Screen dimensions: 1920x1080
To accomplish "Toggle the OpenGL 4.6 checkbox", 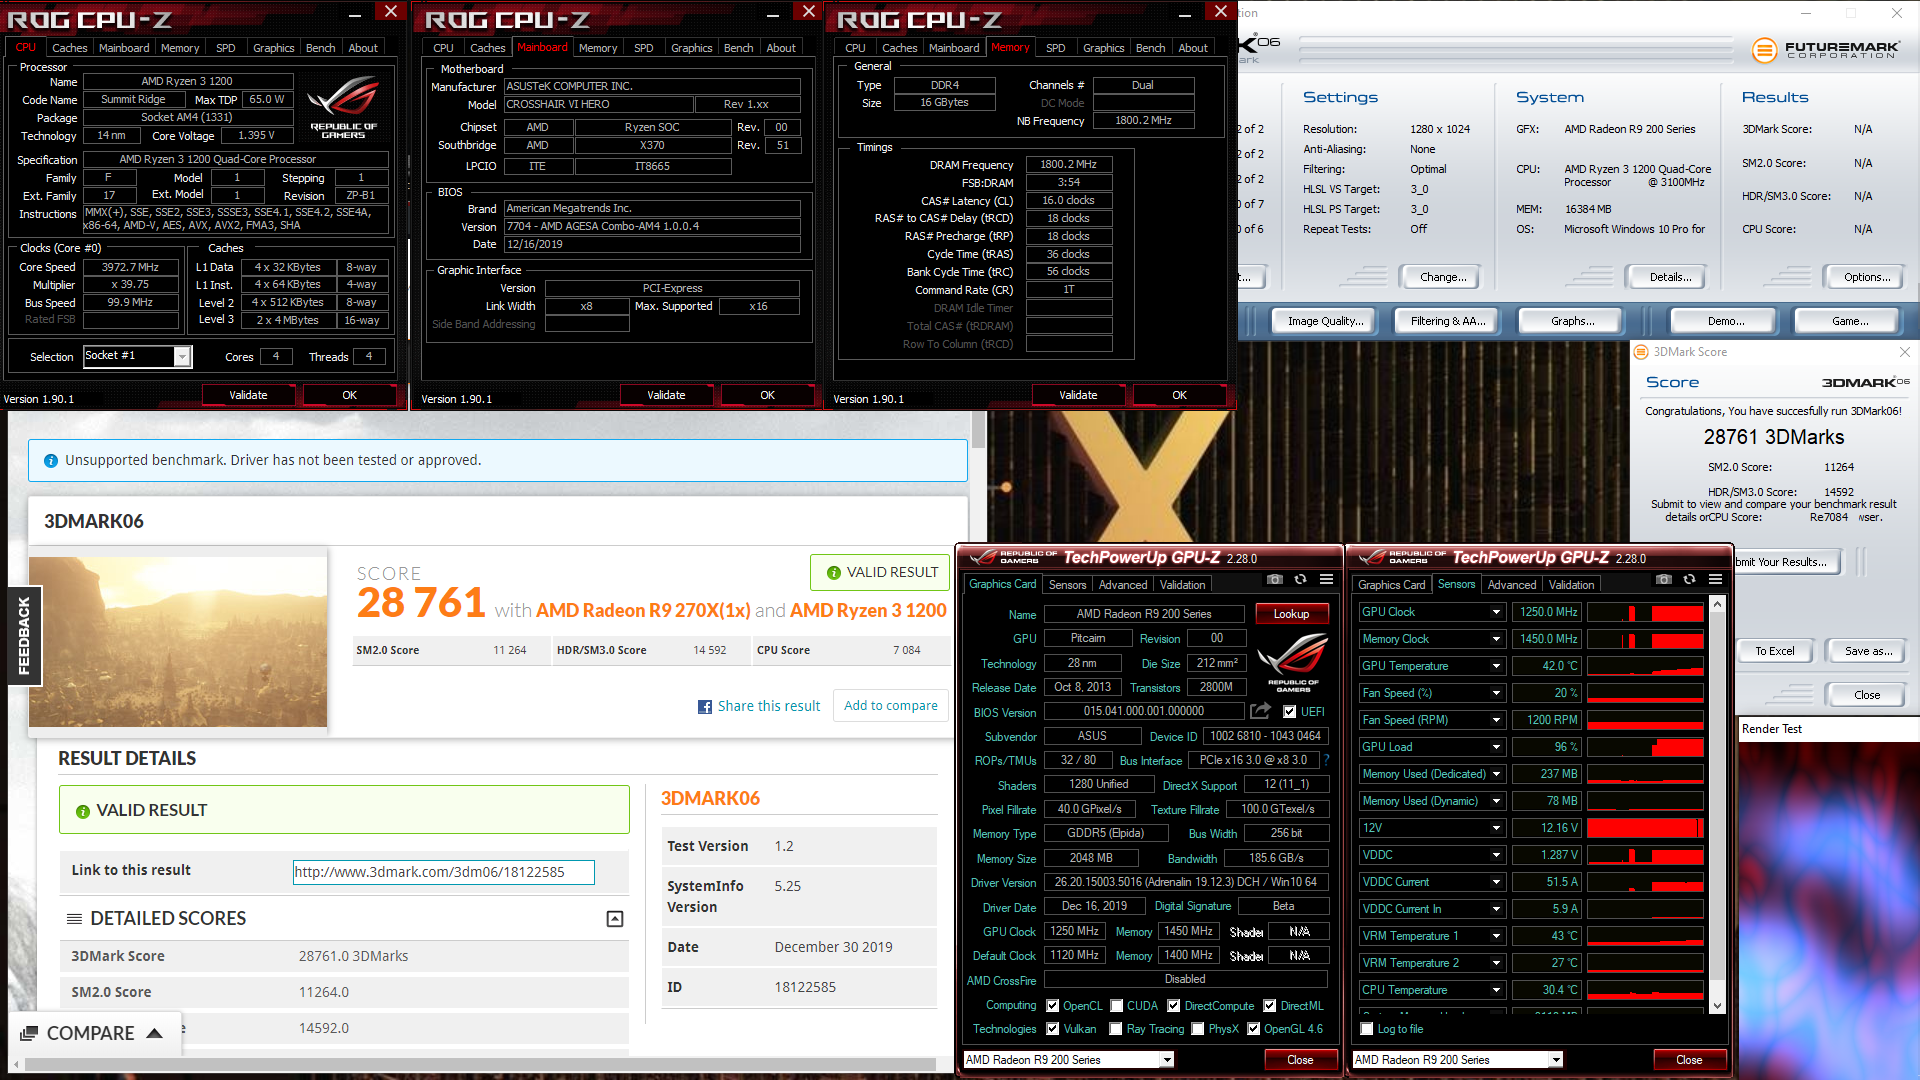I will (x=1253, y=1029).
